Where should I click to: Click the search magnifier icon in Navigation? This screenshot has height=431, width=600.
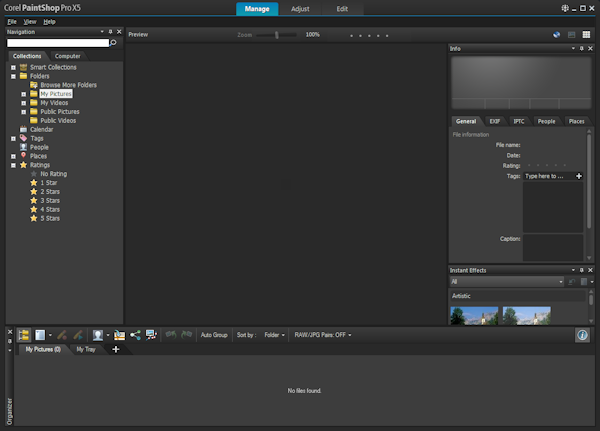point(114,42)
